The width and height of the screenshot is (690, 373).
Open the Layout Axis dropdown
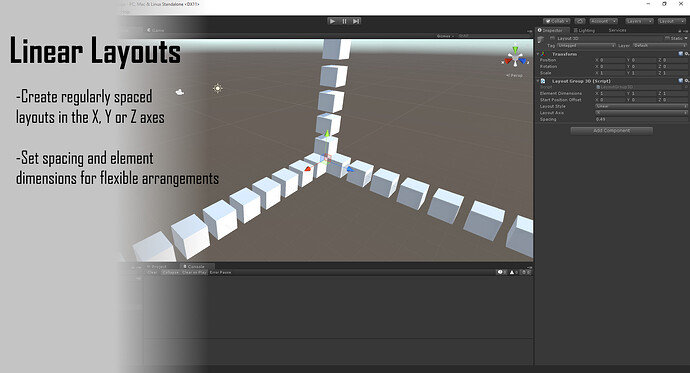(x=641, y=113)
